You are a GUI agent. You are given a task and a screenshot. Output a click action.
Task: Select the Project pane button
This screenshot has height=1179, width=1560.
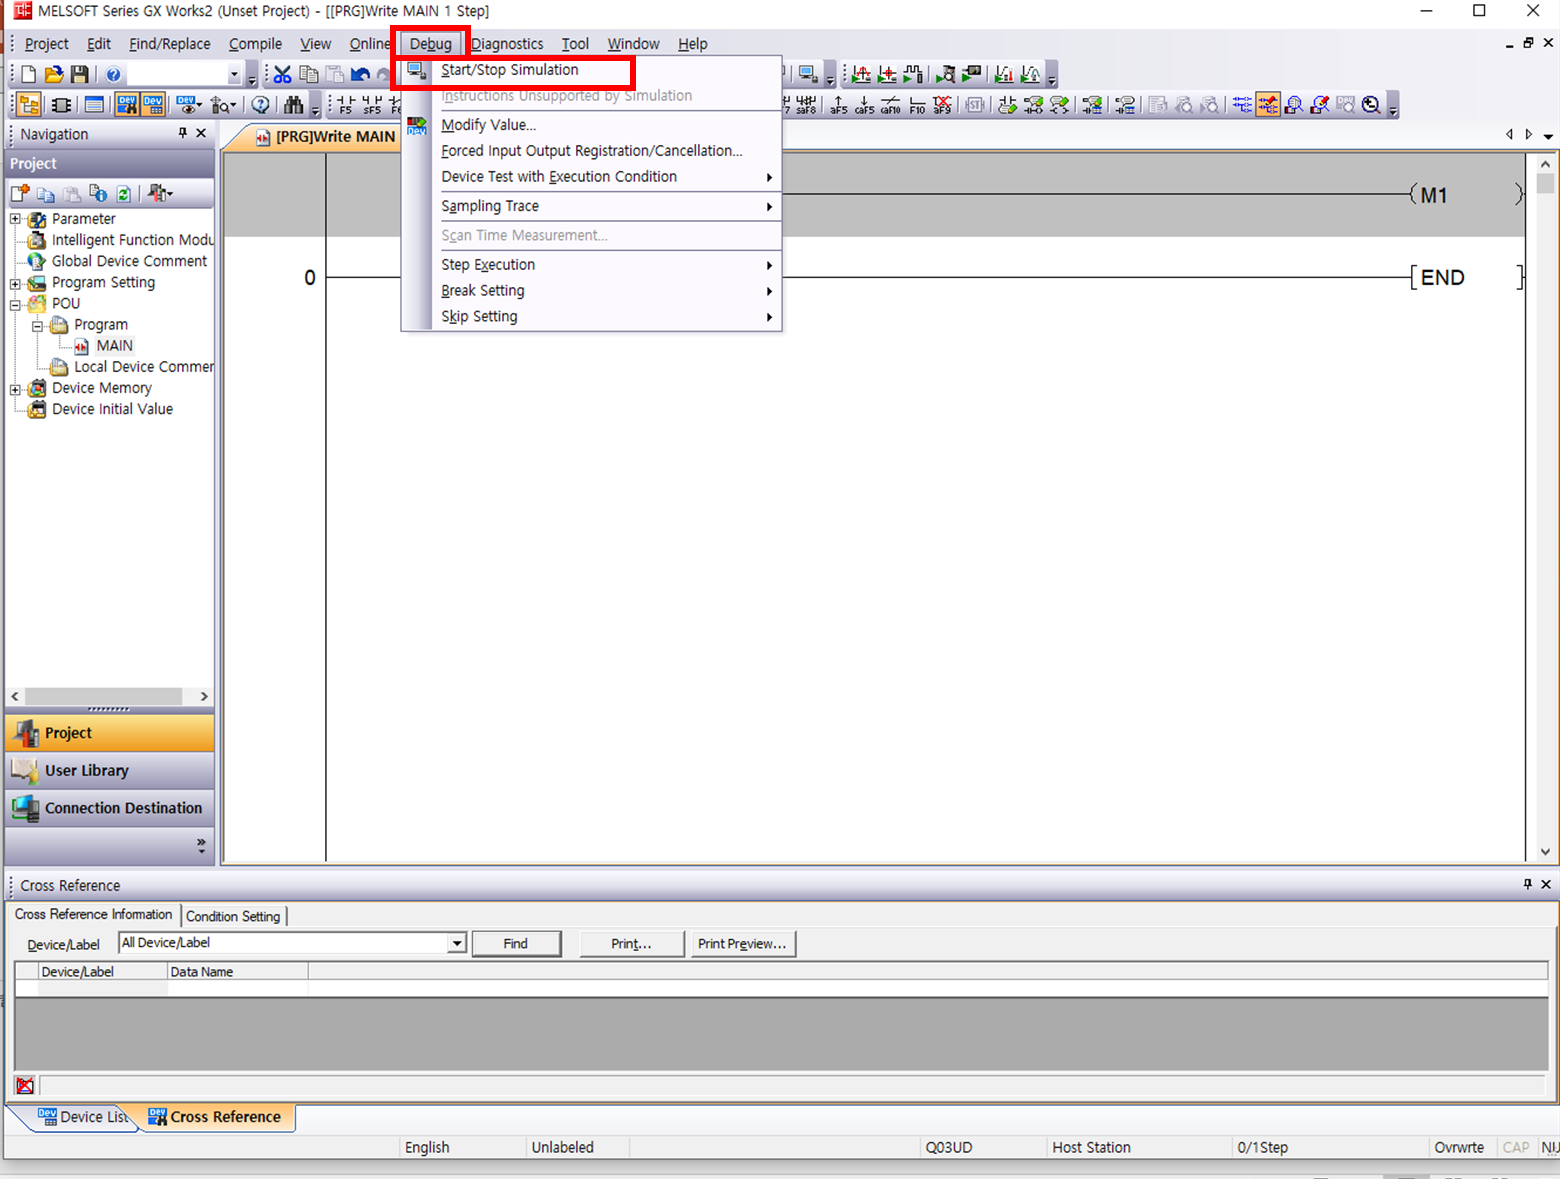pos(109,733)
